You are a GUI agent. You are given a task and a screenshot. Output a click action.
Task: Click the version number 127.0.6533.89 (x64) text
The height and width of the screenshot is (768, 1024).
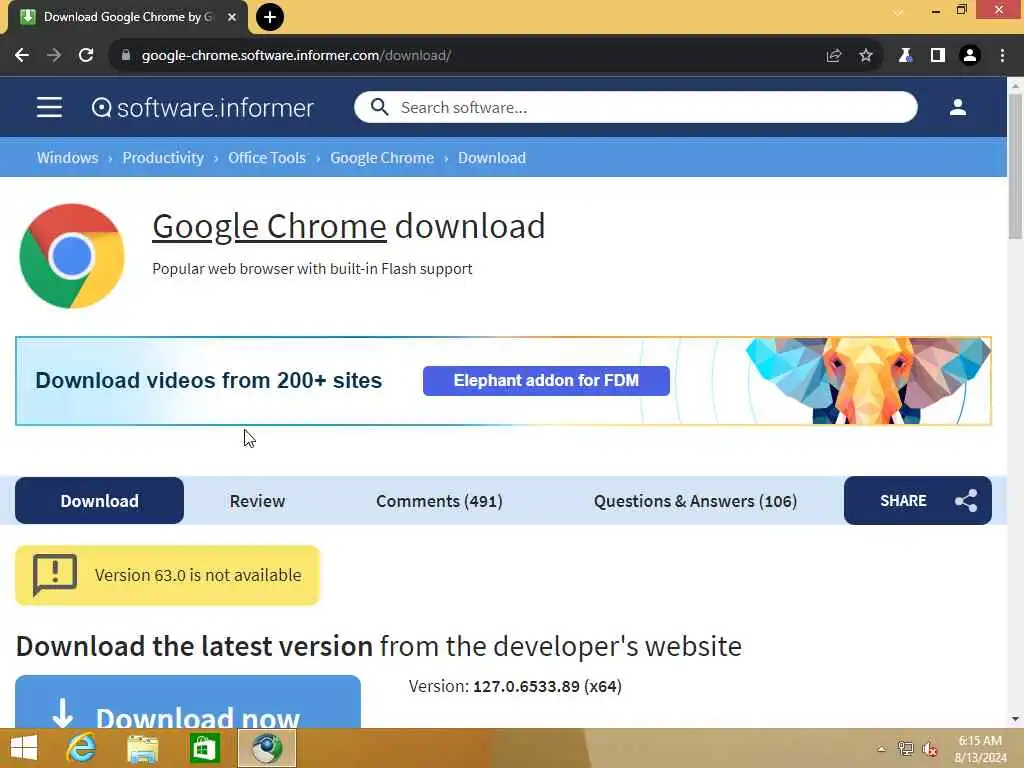point(547,686)
